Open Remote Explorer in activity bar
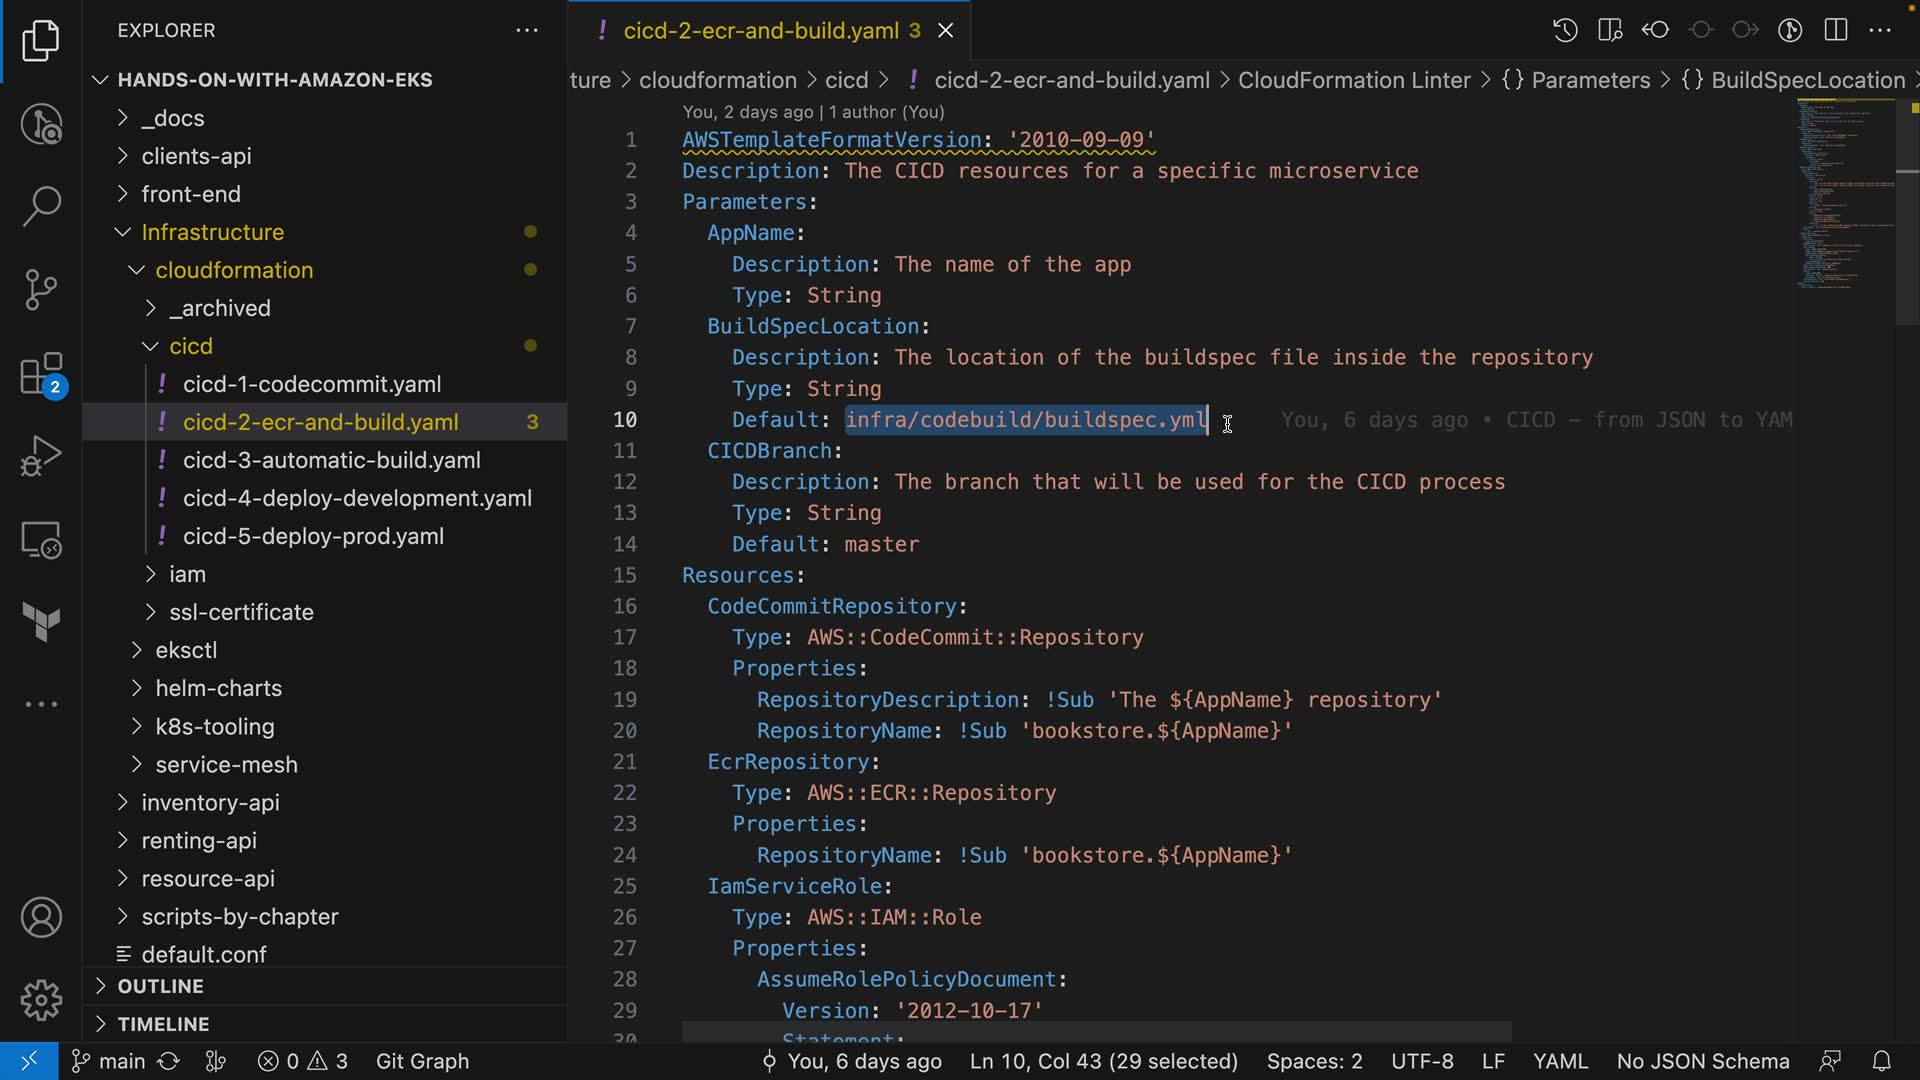 (41, 540)
